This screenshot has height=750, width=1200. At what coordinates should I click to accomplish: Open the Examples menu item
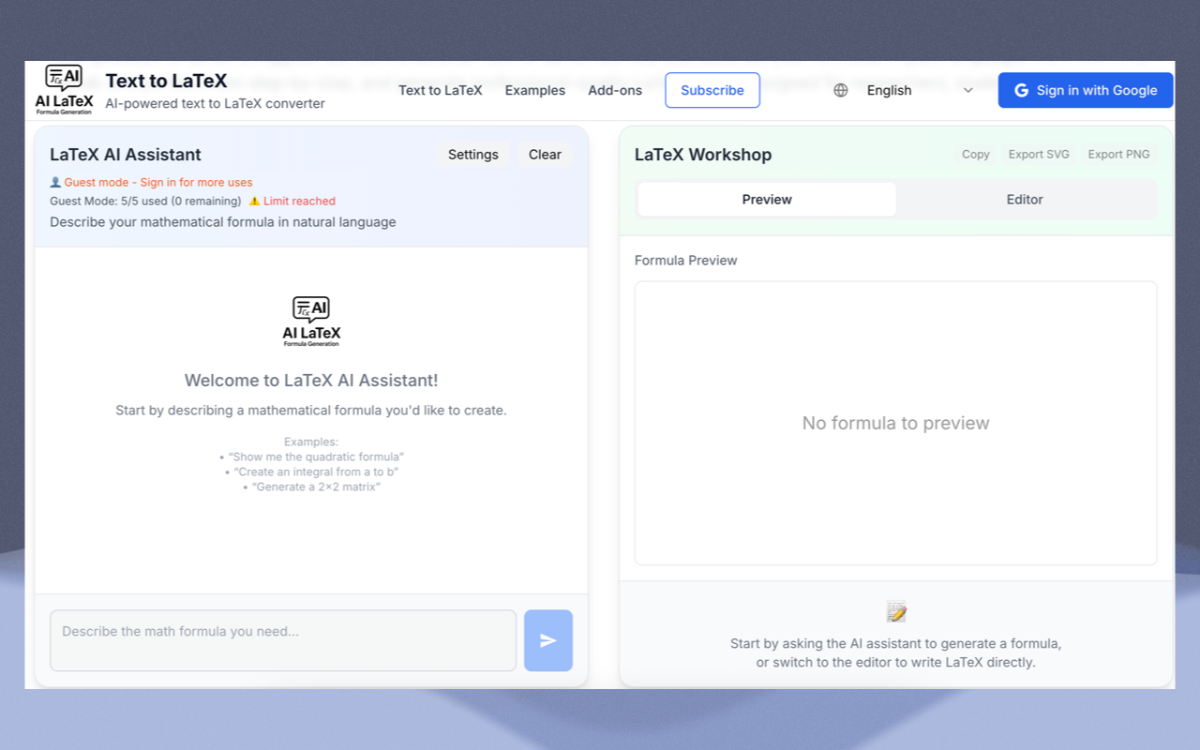pos(535,90)
